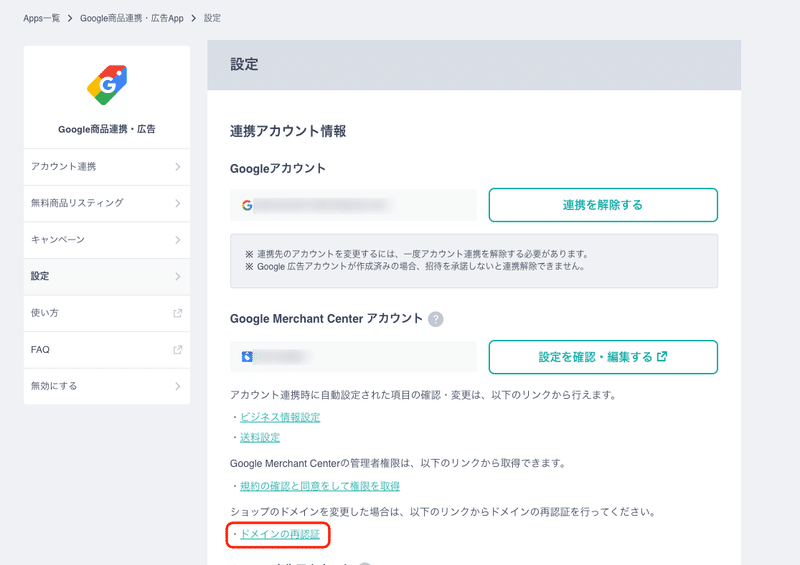The width and height of the screenshot is (800, 565).
Task: Open FAQ in the sidebar
Action: [107, 350]
